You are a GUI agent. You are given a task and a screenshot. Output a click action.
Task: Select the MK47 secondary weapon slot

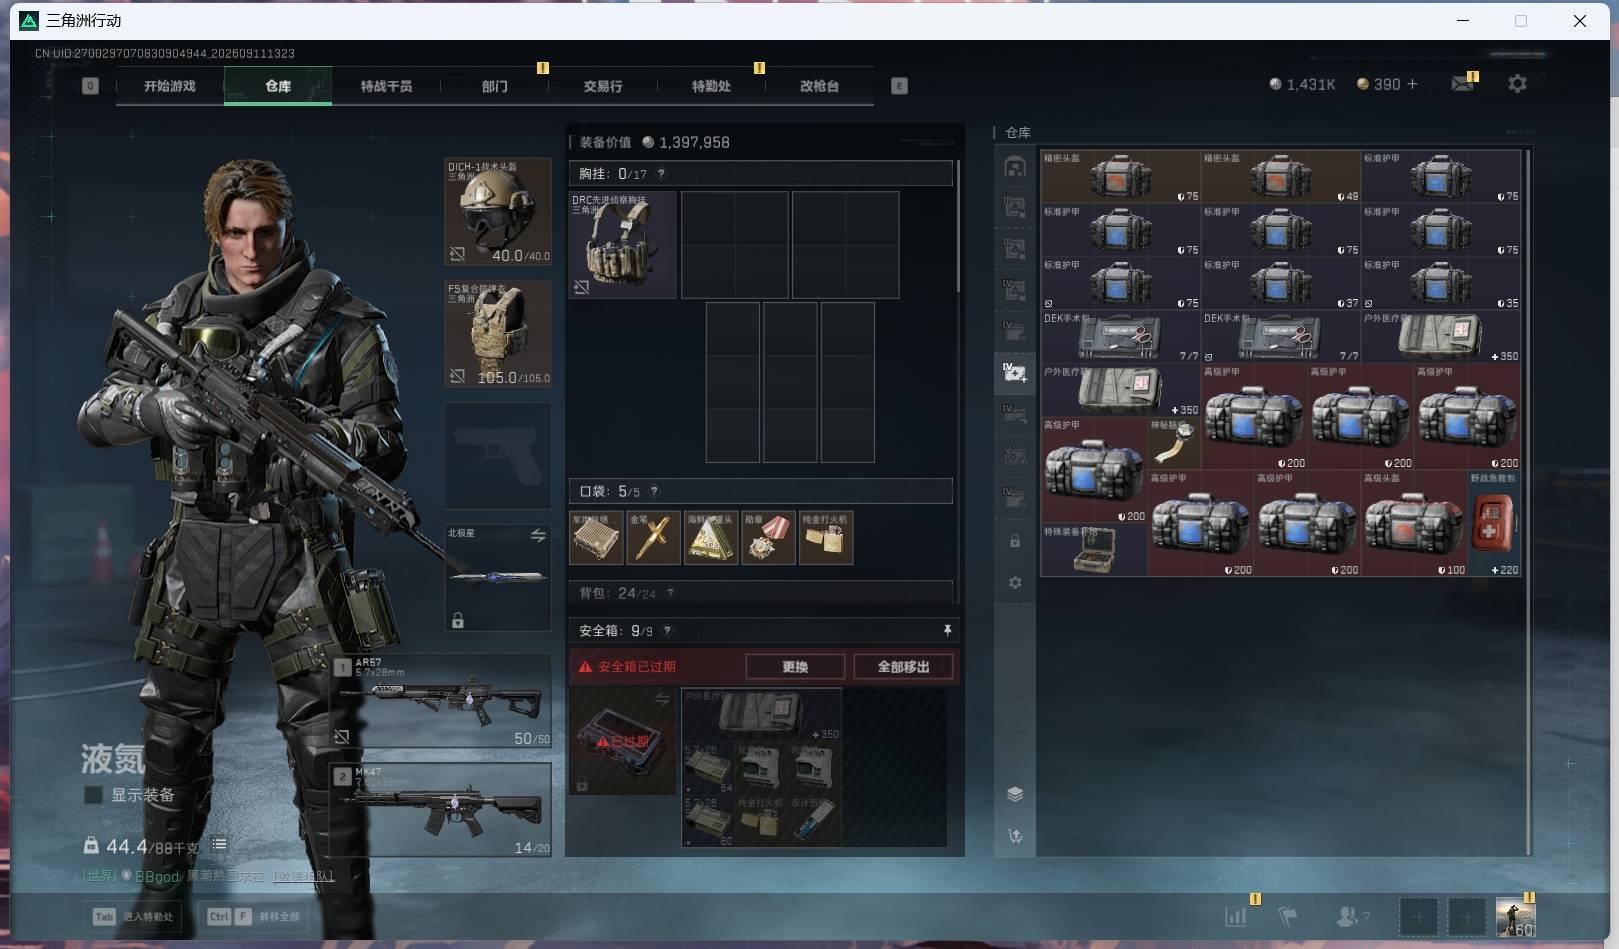441,809
